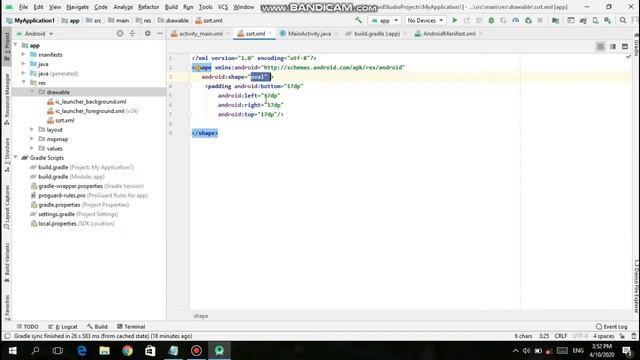The height and width of the screenshot is (360, 640).
Task: Switch editor to Design view mode
Action: tap(625, 47)
